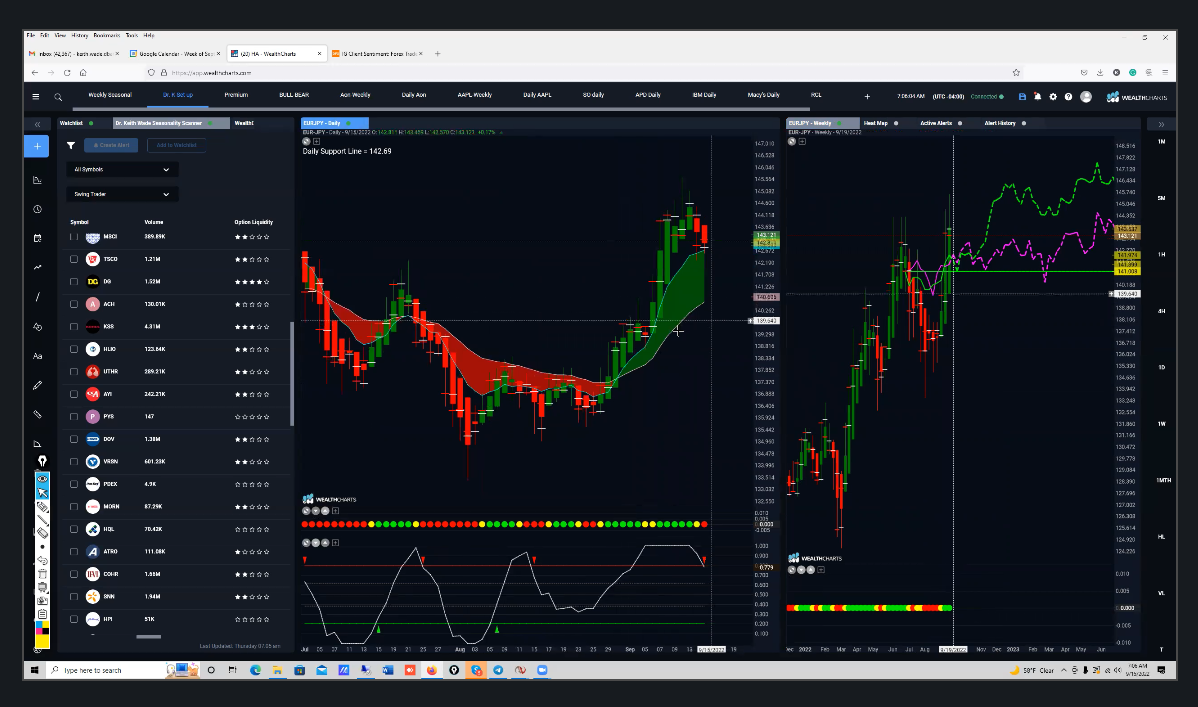Reload the browser page
Viewport: 1198px width, 707px height.
coord(67,73)
